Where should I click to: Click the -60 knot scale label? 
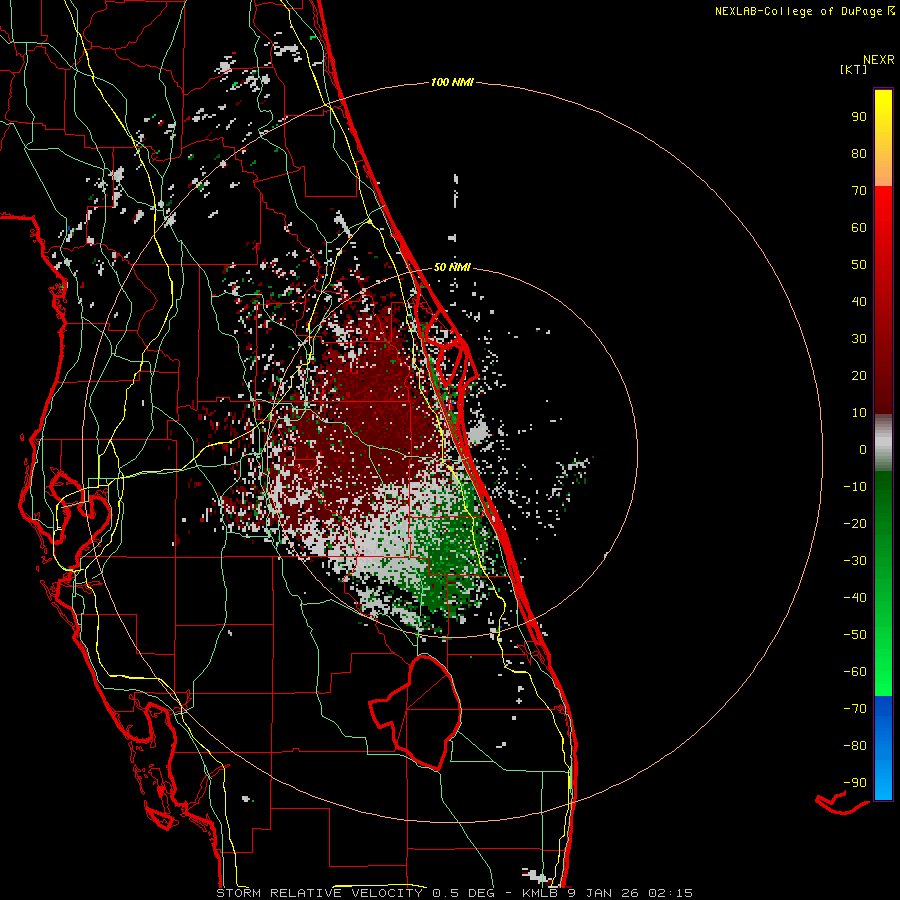855,672
